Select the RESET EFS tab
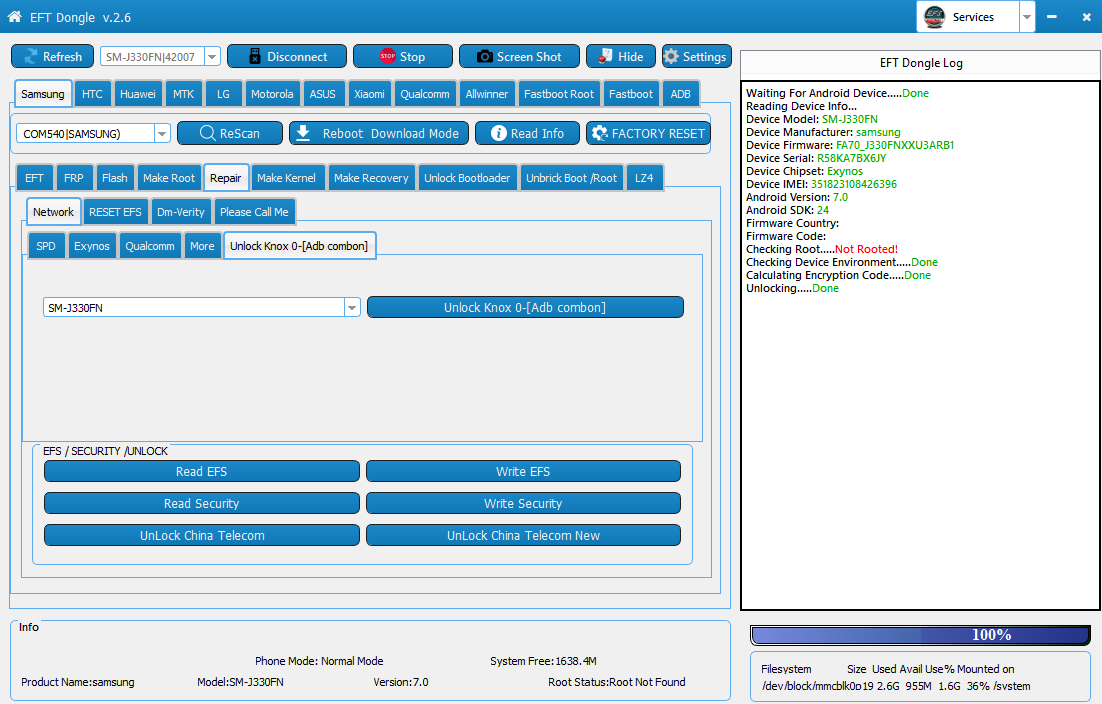1102x704 pixels. [x=115, y=212]
